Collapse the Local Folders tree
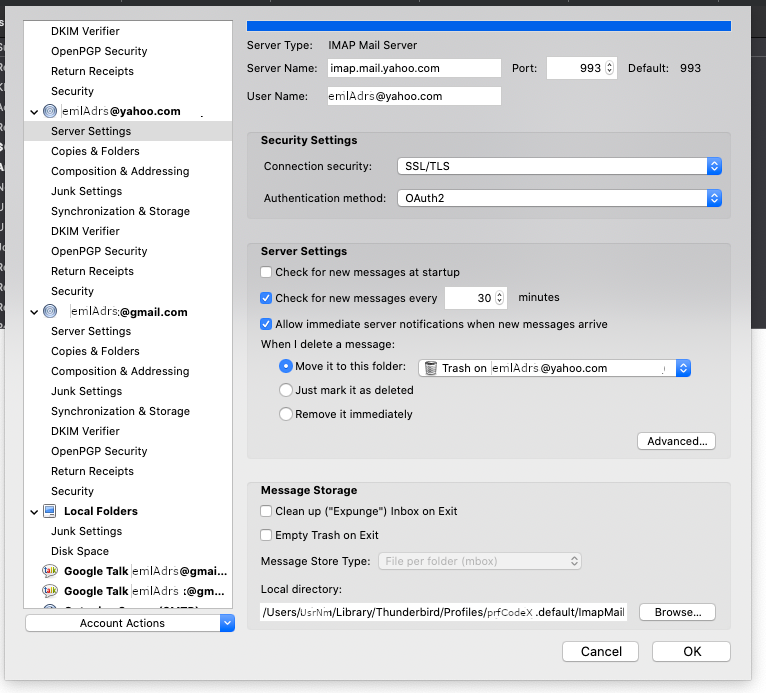The width and height of the screenshot is (766, 693). 34,512
